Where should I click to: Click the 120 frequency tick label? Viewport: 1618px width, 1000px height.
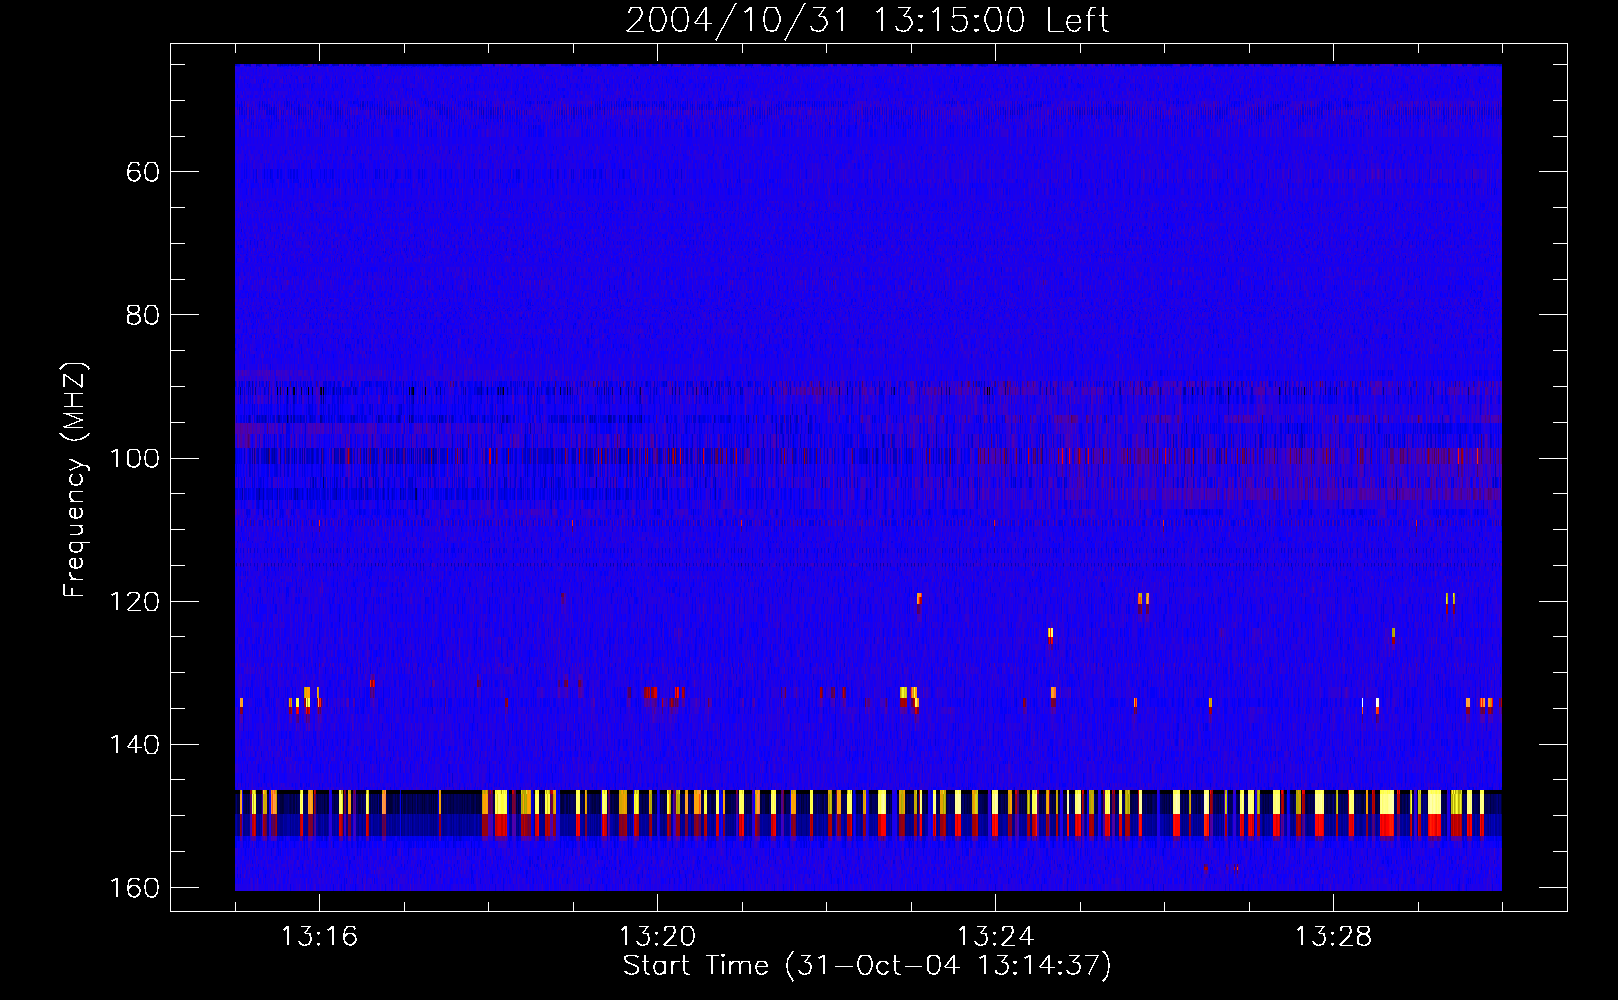134,601
